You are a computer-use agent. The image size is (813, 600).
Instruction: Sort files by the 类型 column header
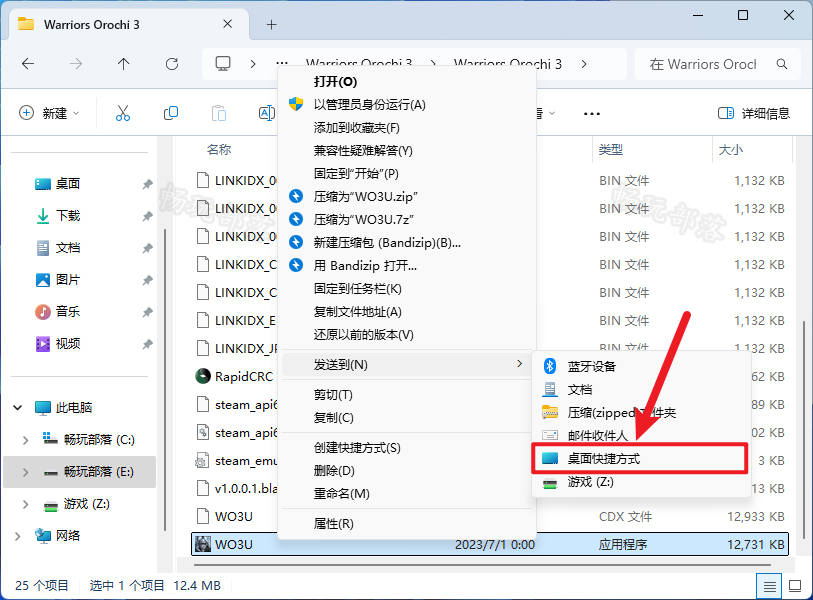click(x=610, y=150)
